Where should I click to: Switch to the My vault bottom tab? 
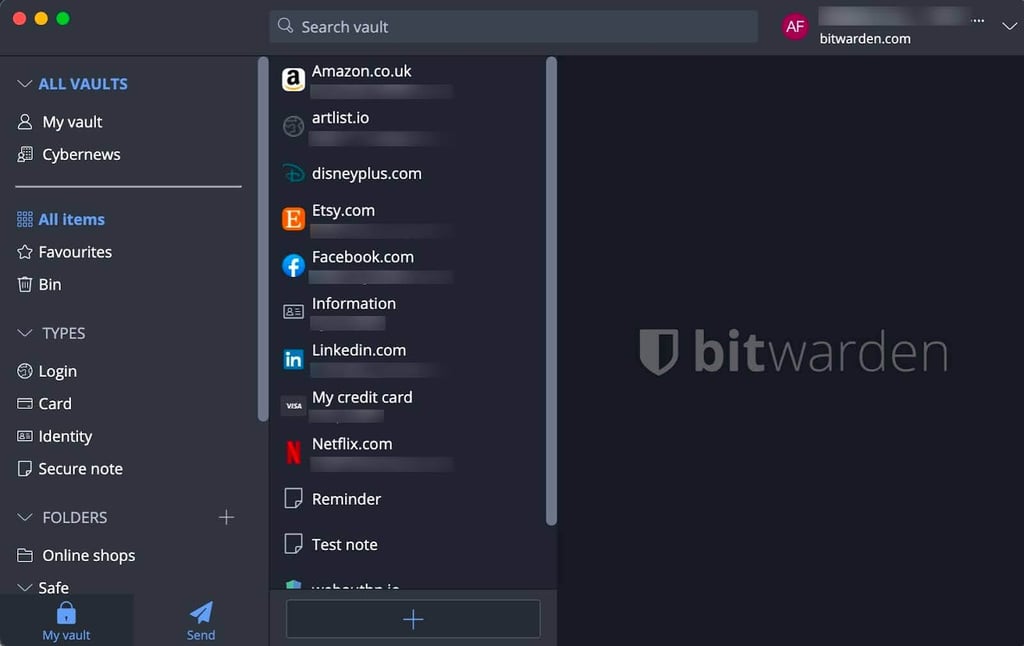(66, 621)
